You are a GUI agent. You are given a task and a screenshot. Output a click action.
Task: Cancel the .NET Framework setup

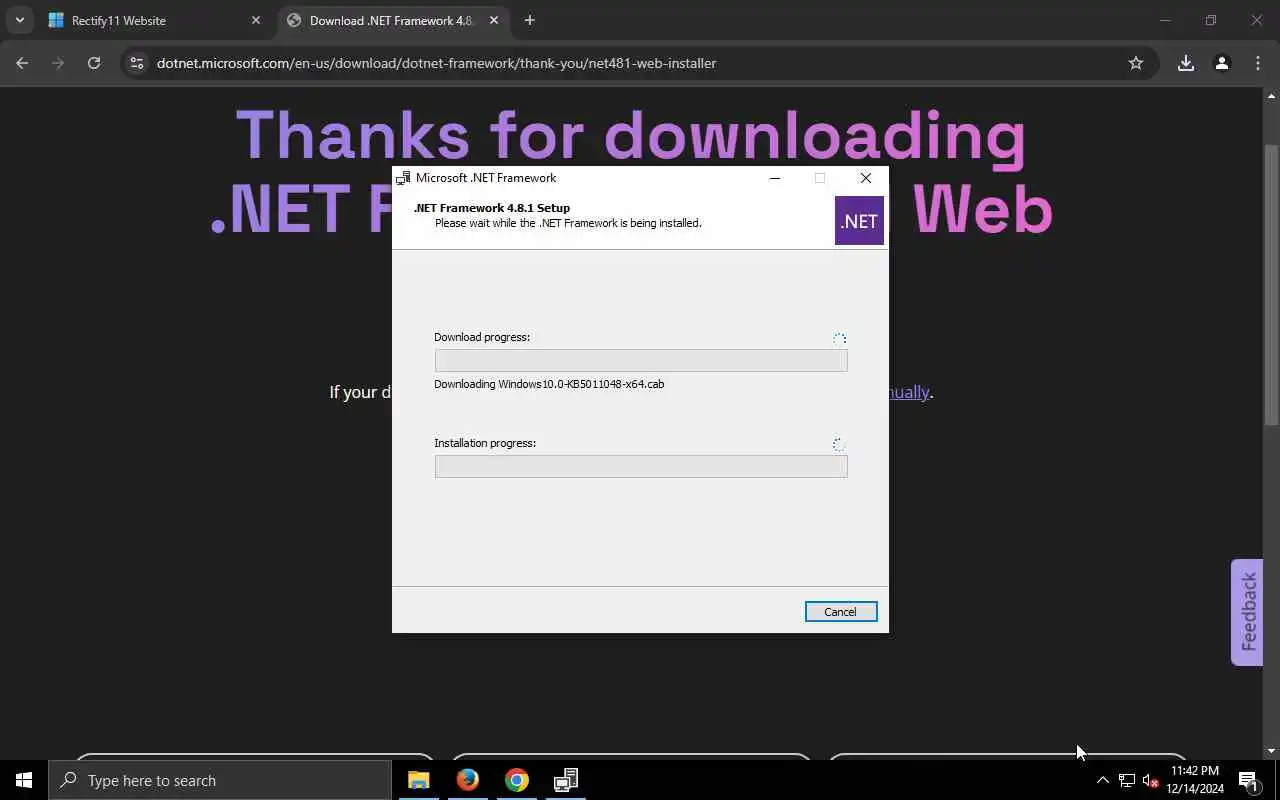click(x=840, y=612)
